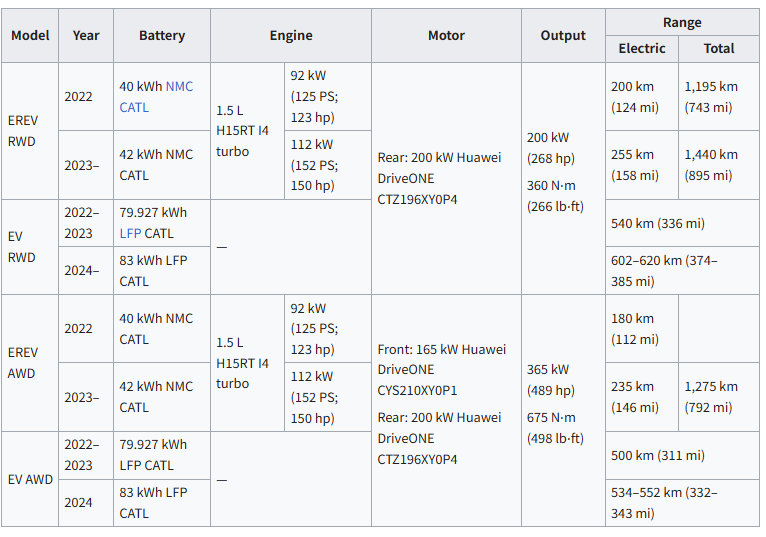Click the 1,195 km total range cell
This screenshot has height=537, width=766.
pyautogui.click(x=718, y=97)
